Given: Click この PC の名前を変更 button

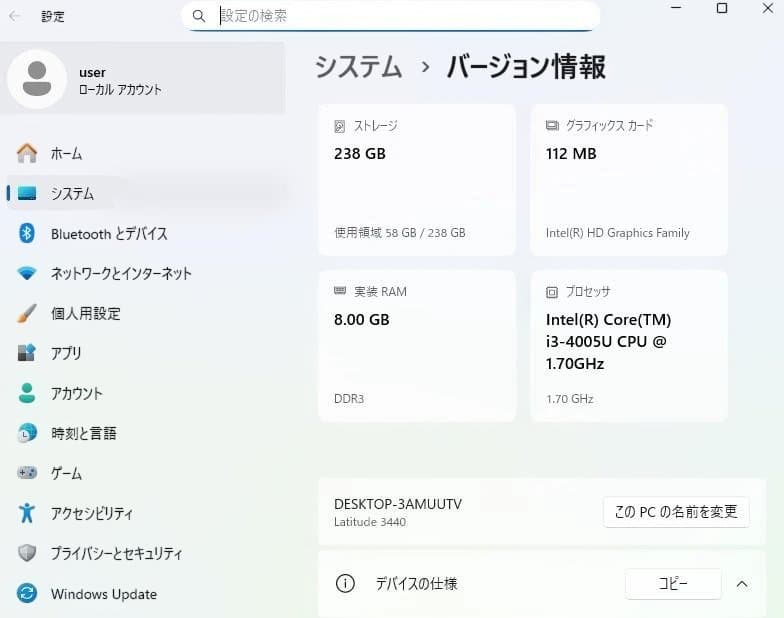Looking at the screenshot, I should 676,512.
